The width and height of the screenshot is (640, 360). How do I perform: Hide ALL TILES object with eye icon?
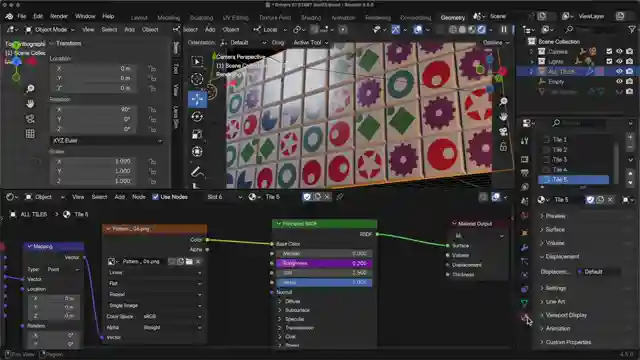click(619, 71)
